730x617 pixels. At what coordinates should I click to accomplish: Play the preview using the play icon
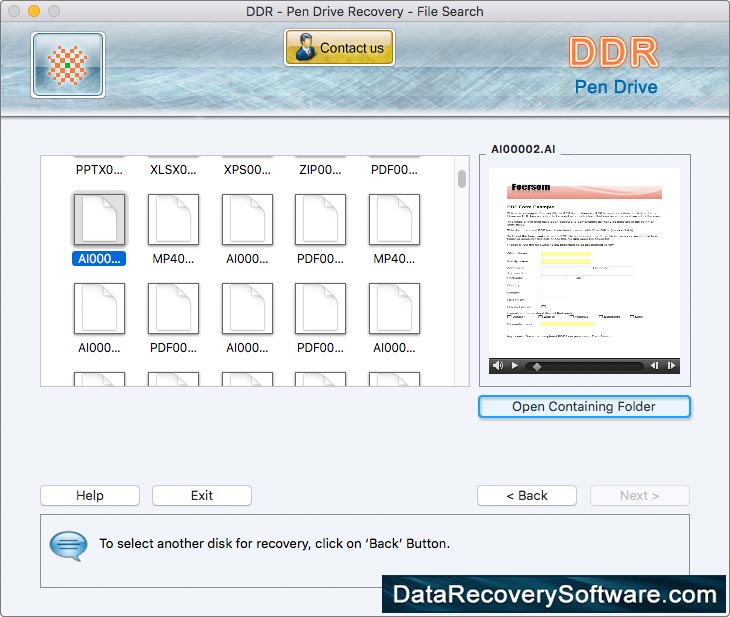click(514, 366)
